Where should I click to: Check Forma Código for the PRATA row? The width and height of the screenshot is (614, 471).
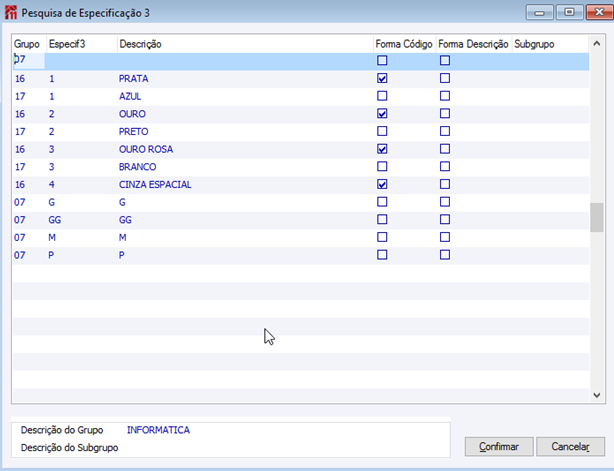click(382, 78)
